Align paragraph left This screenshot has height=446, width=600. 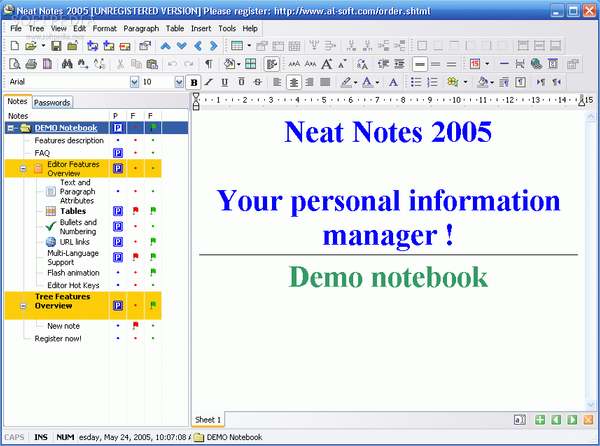tap(277, 82)
